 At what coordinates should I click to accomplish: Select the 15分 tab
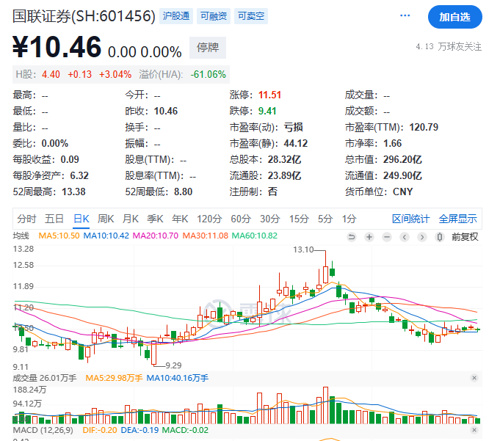pyautogui.click(x=299, y=219)
